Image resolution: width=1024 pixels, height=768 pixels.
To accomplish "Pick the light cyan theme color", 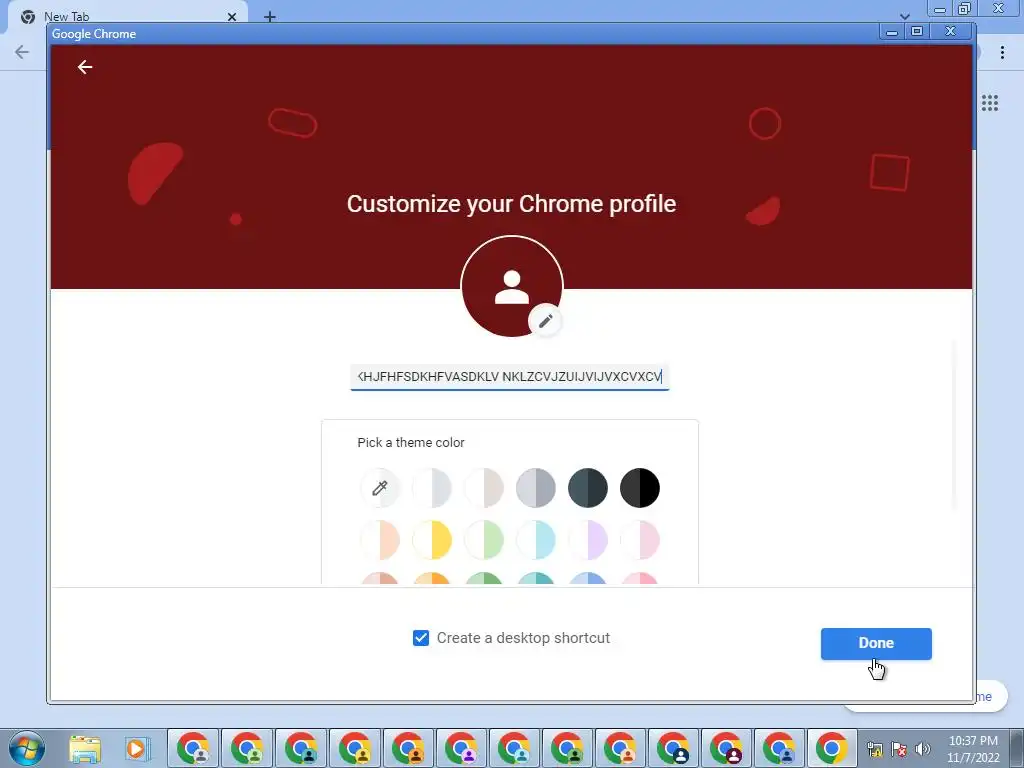I will click(x=536, y=540).
